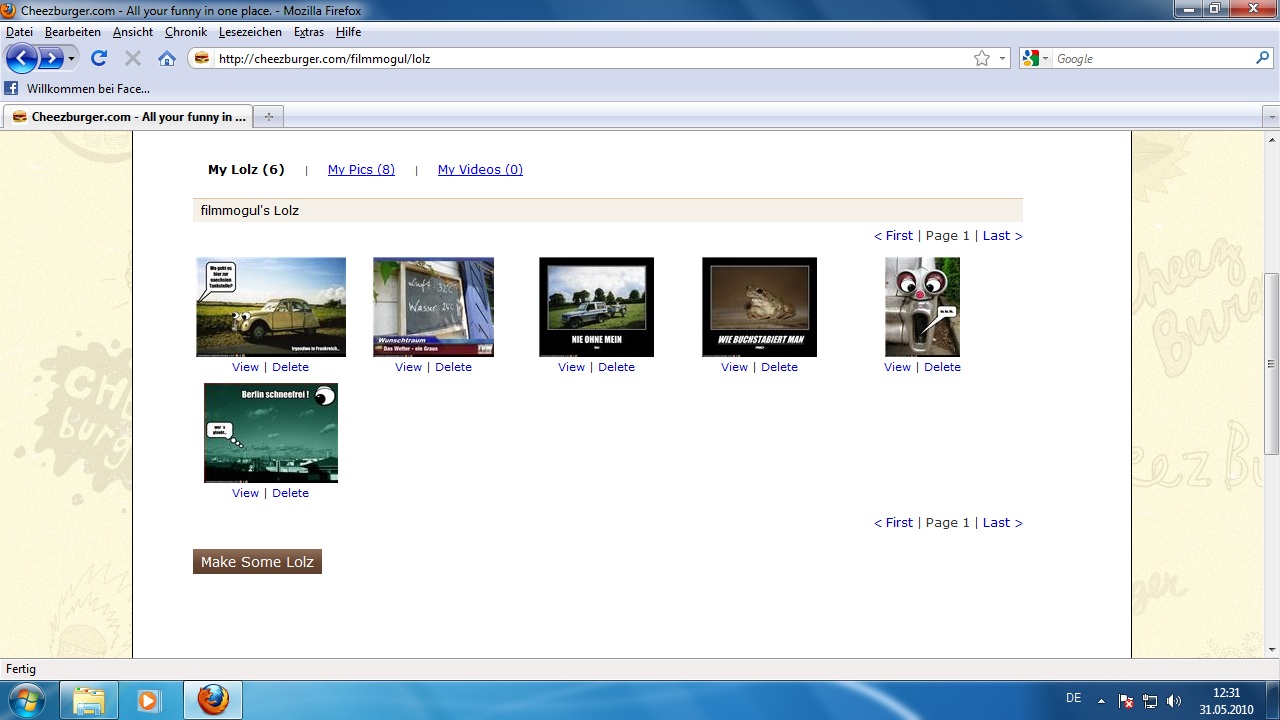Open the My Pics (8) link
The image size is (1280, 720).
pos(361,170)
